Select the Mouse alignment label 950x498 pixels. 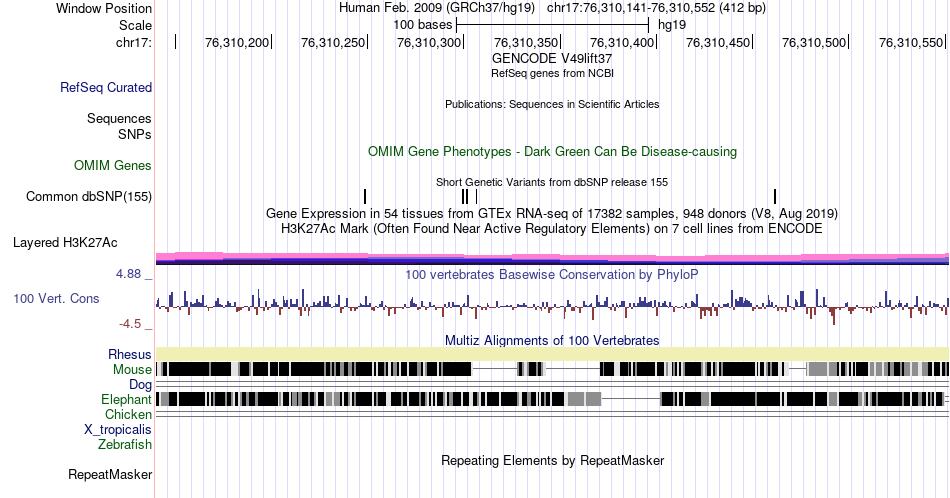coord(132,370)
